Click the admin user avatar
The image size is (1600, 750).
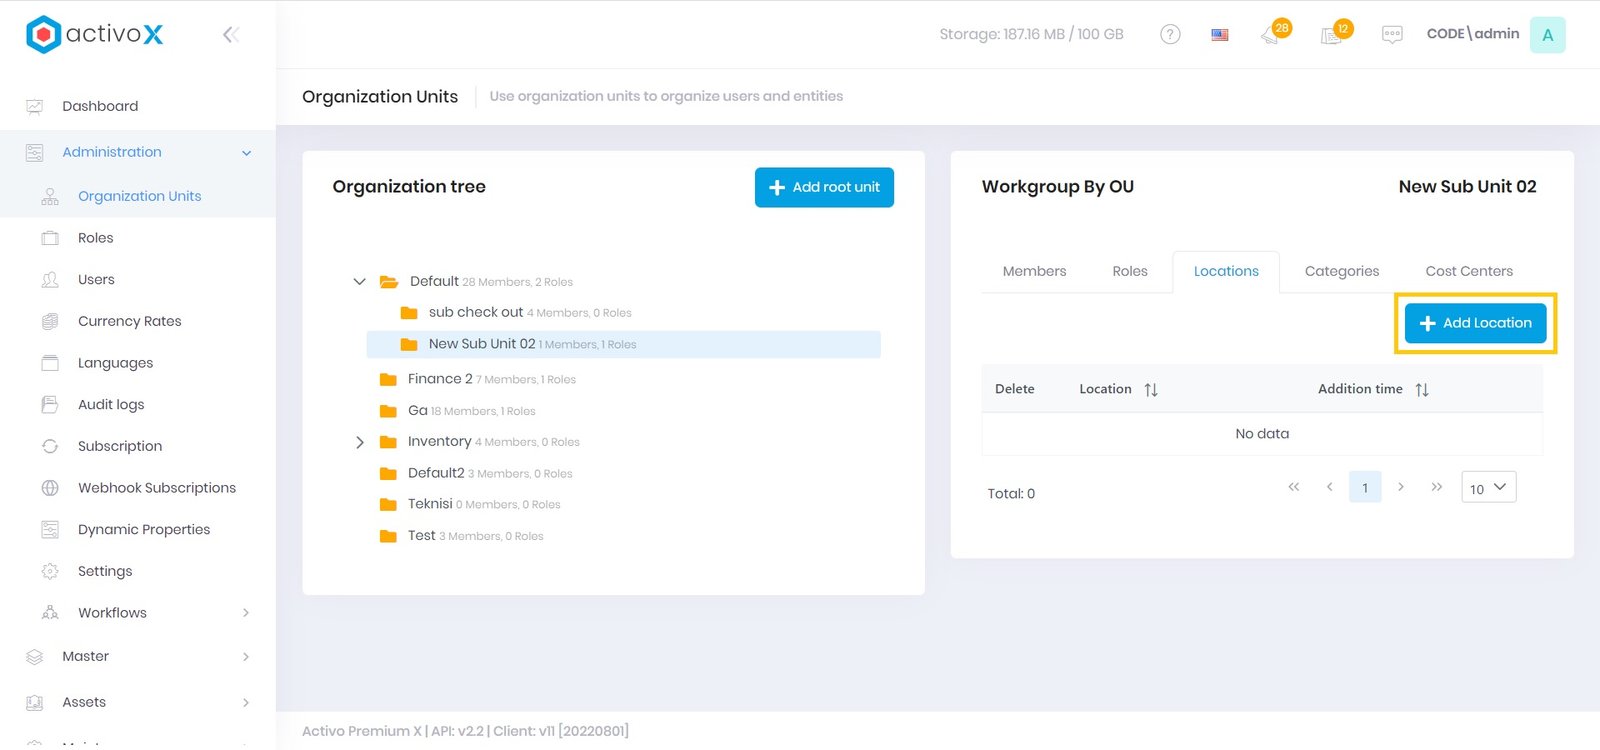[x=1547, y=35]
